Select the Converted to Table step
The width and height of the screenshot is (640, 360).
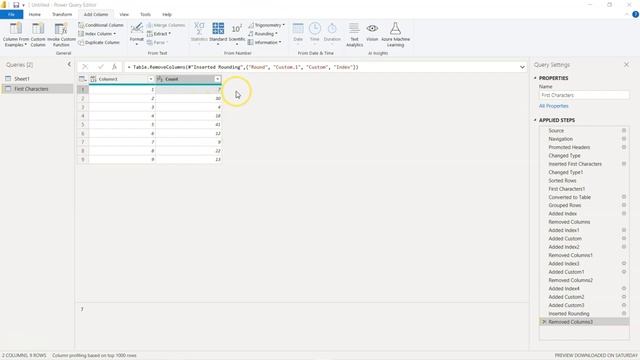point(569,197)
